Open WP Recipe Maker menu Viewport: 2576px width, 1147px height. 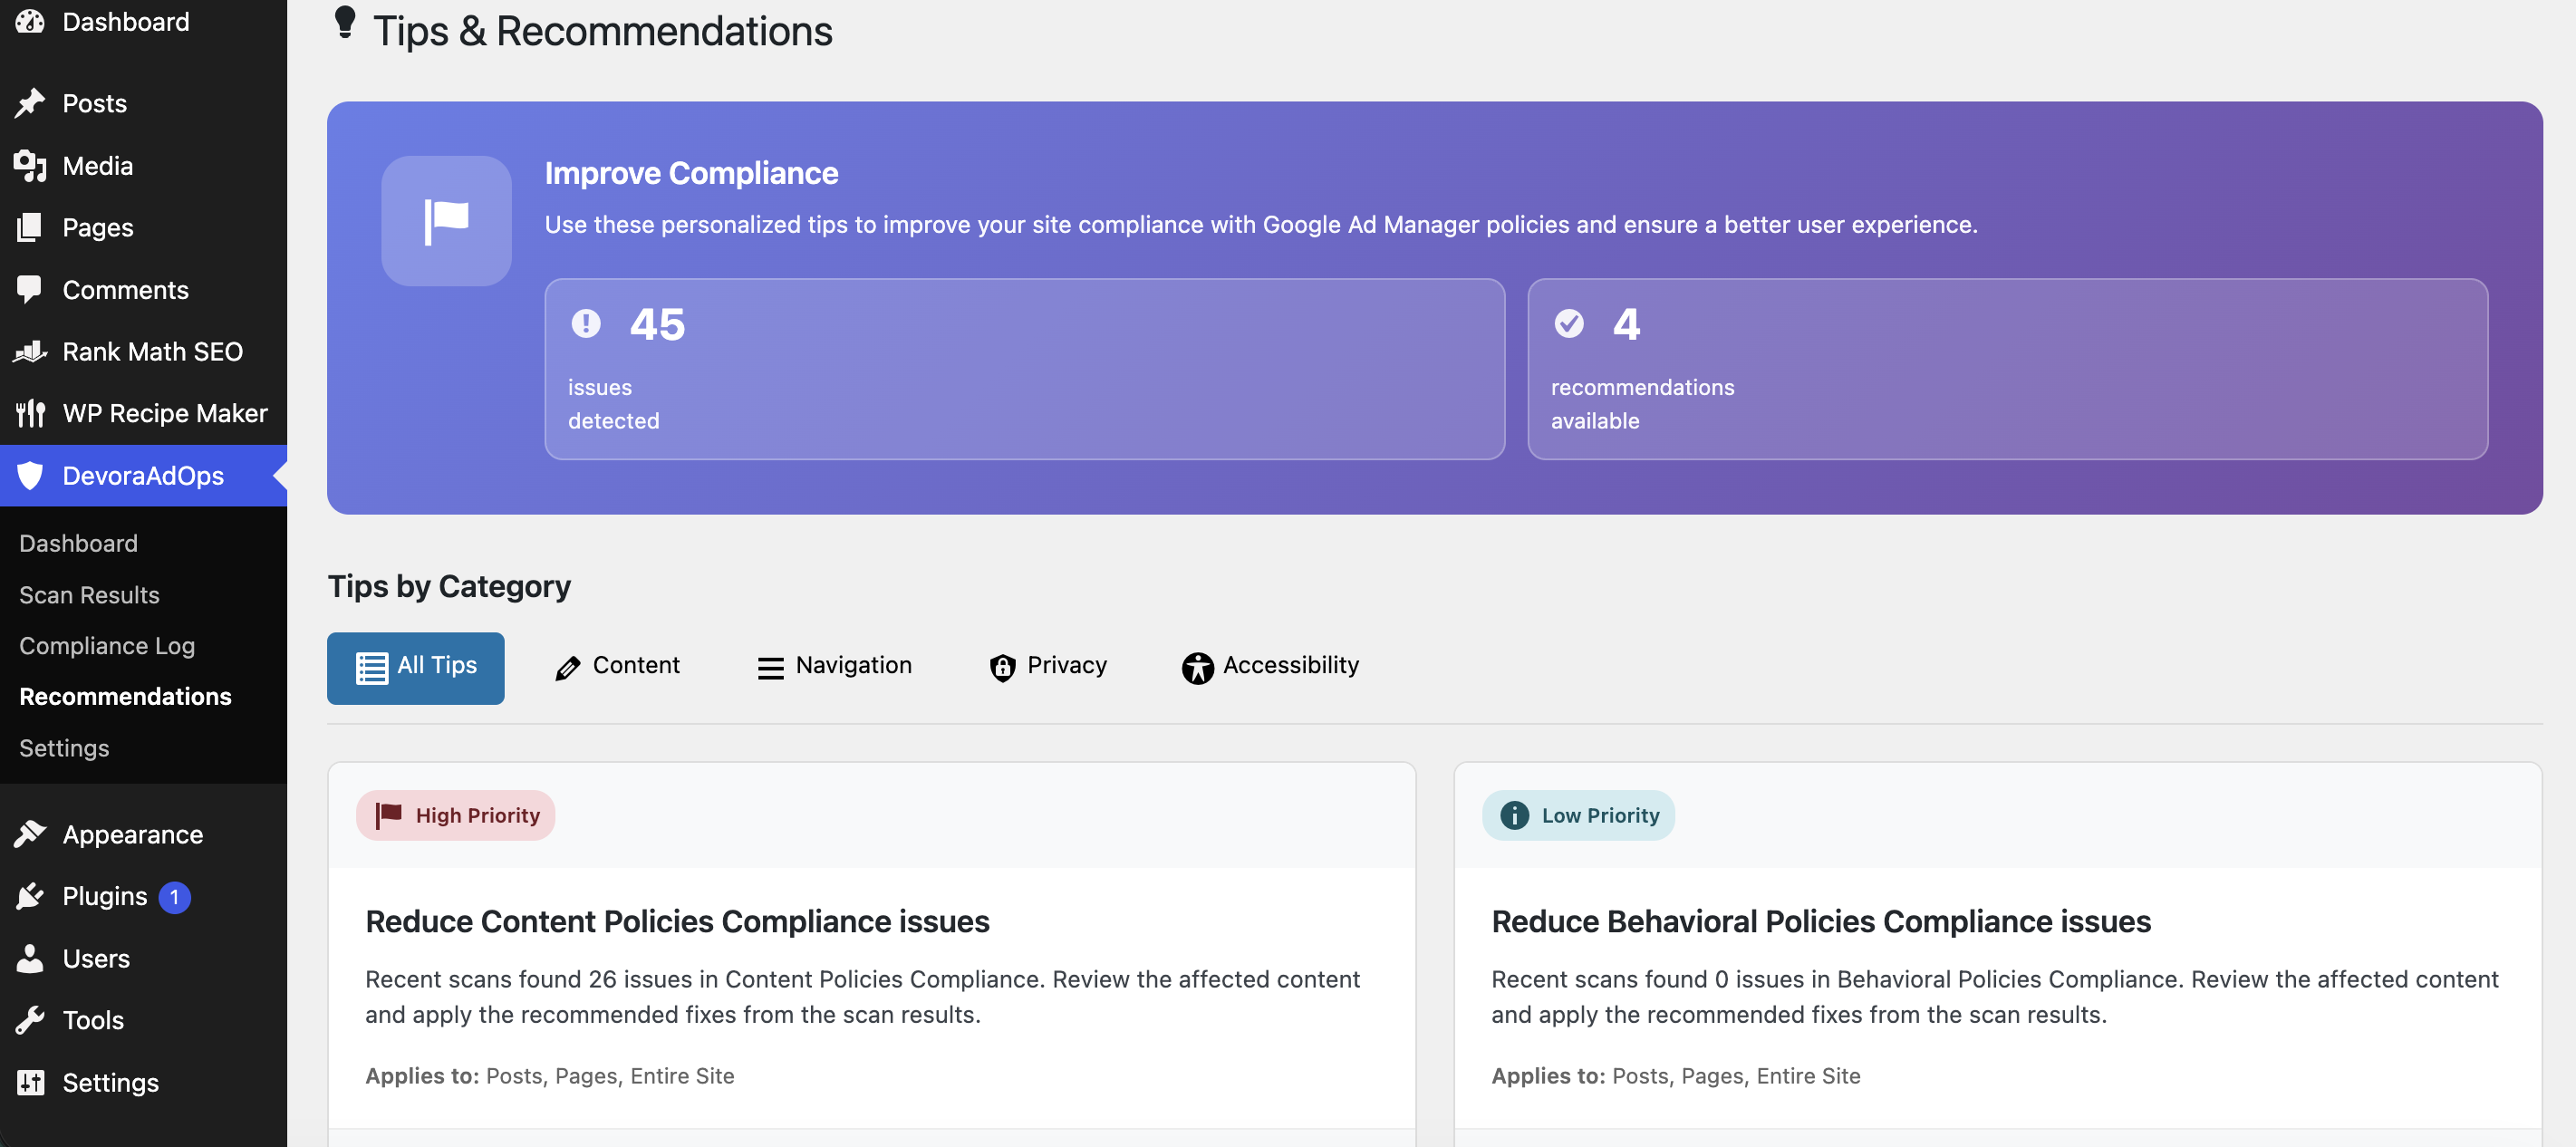point(165,413)
